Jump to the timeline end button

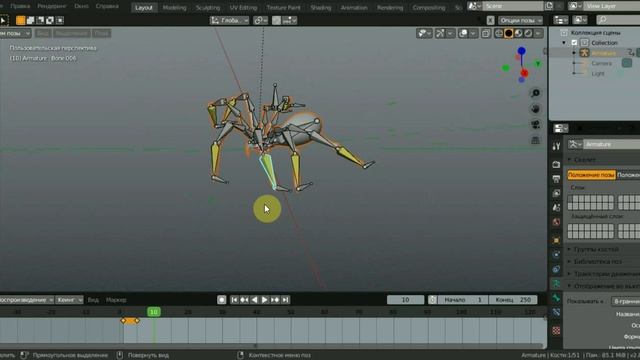[285, 300]
